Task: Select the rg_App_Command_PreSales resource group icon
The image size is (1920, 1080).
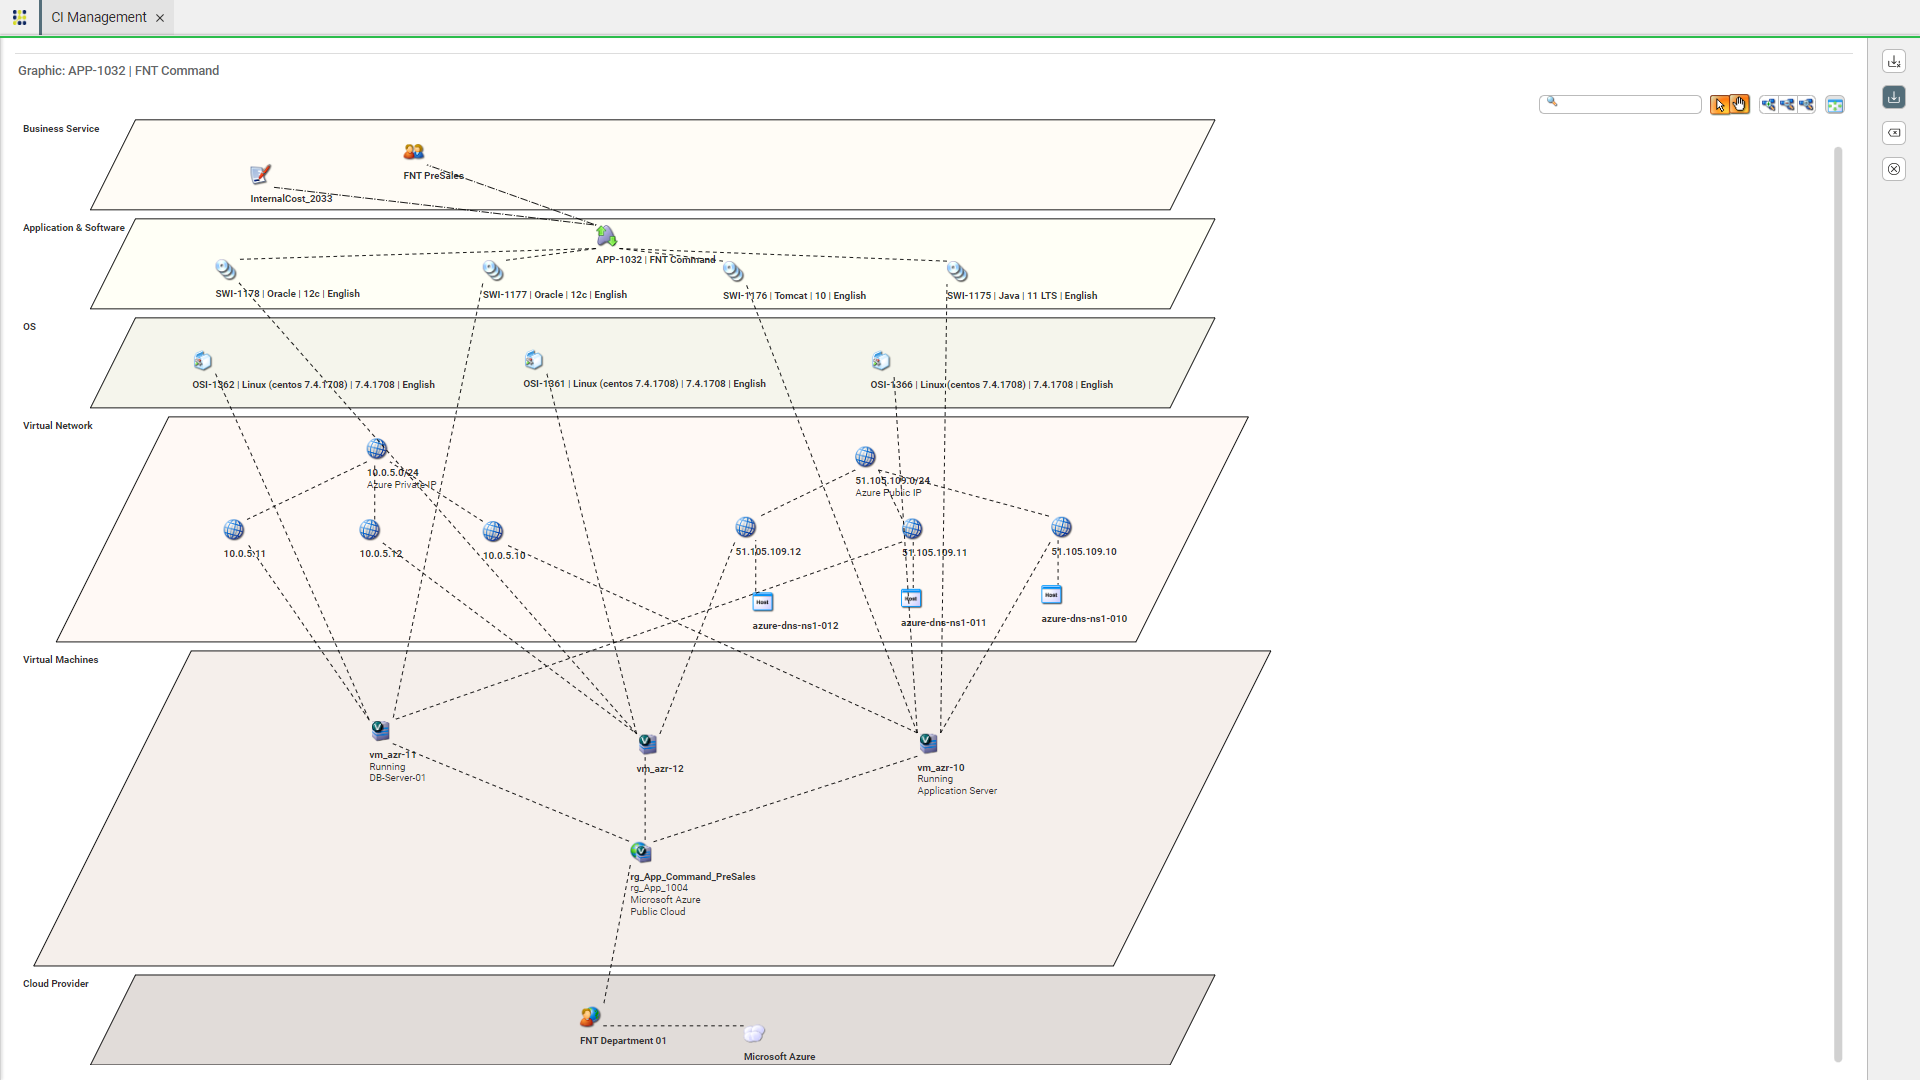Action: [641, 852]
